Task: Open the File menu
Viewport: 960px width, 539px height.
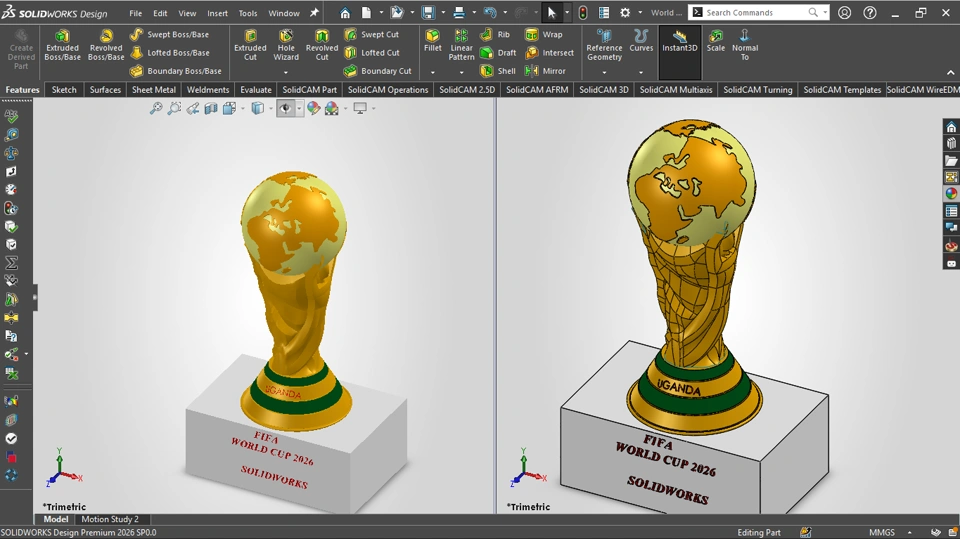Action: (x=135, y=13)
